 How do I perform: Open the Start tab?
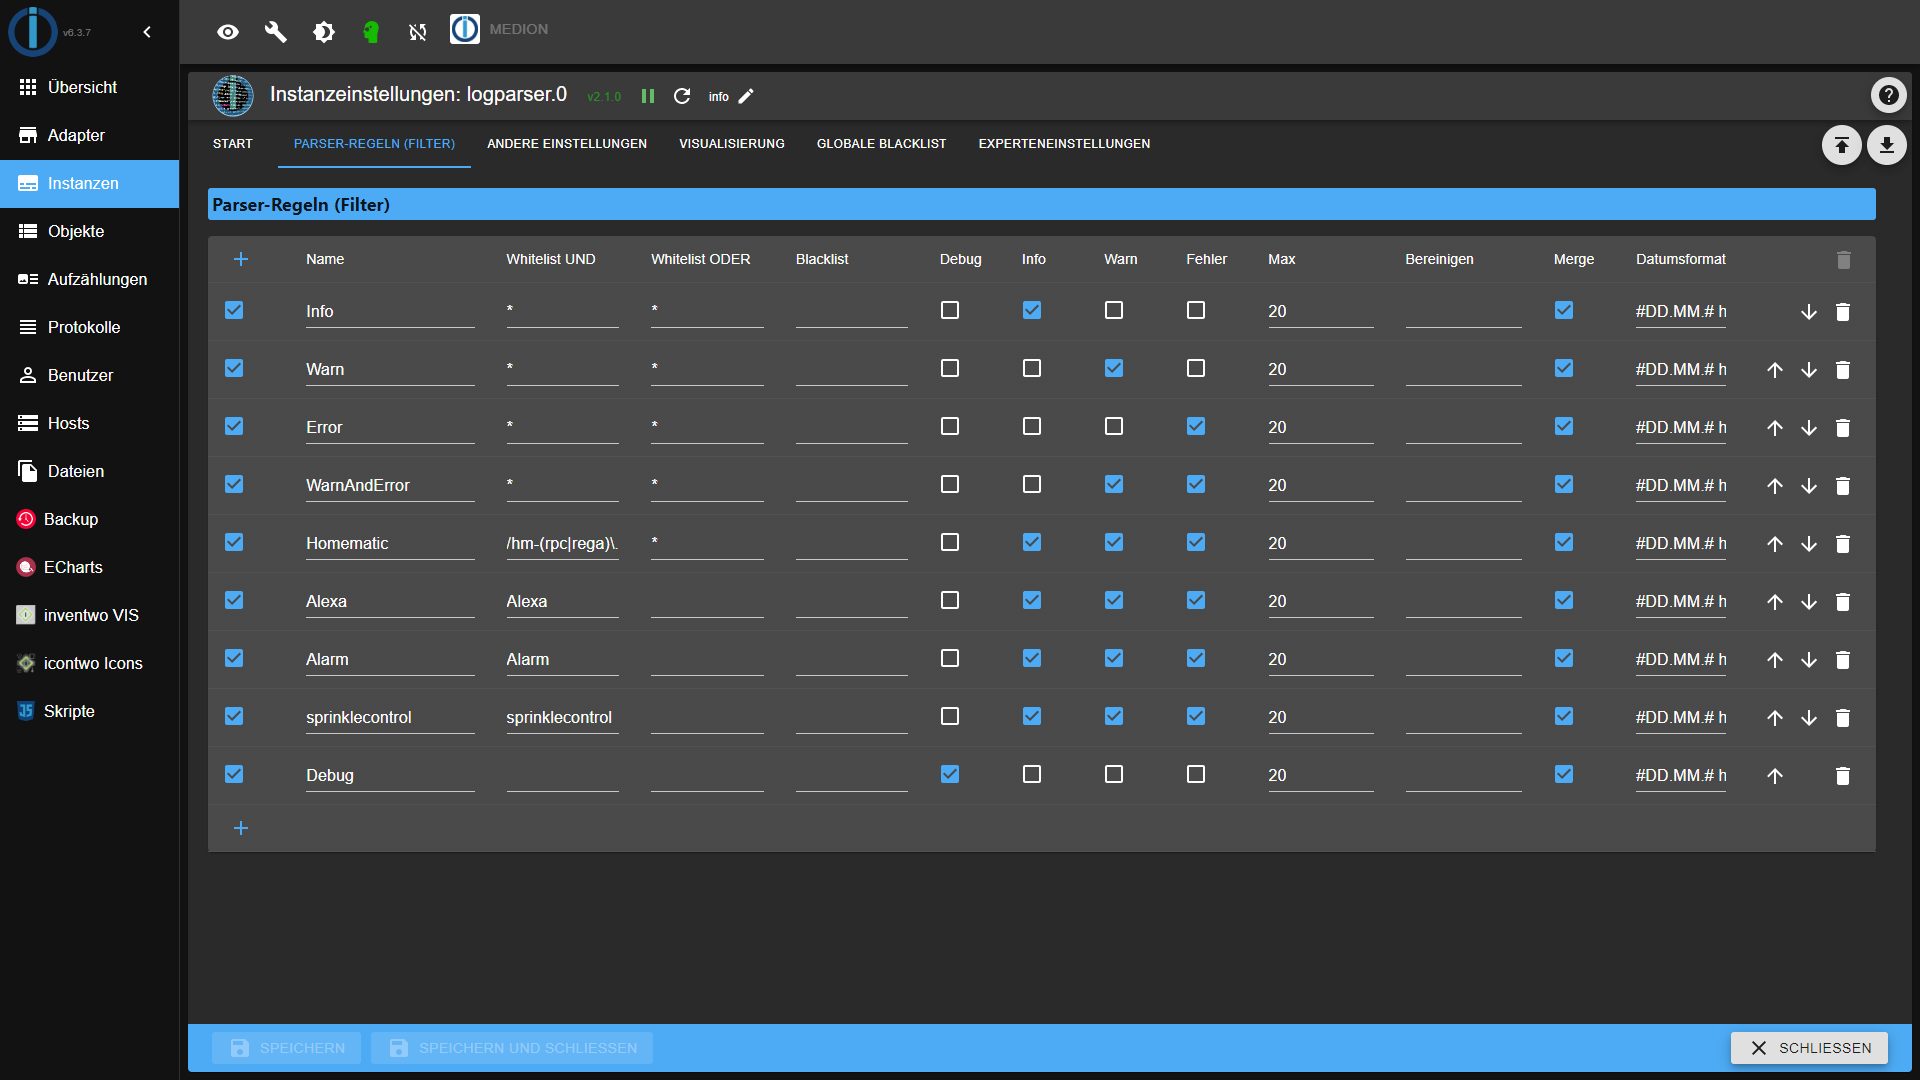[x=233, y=144]
